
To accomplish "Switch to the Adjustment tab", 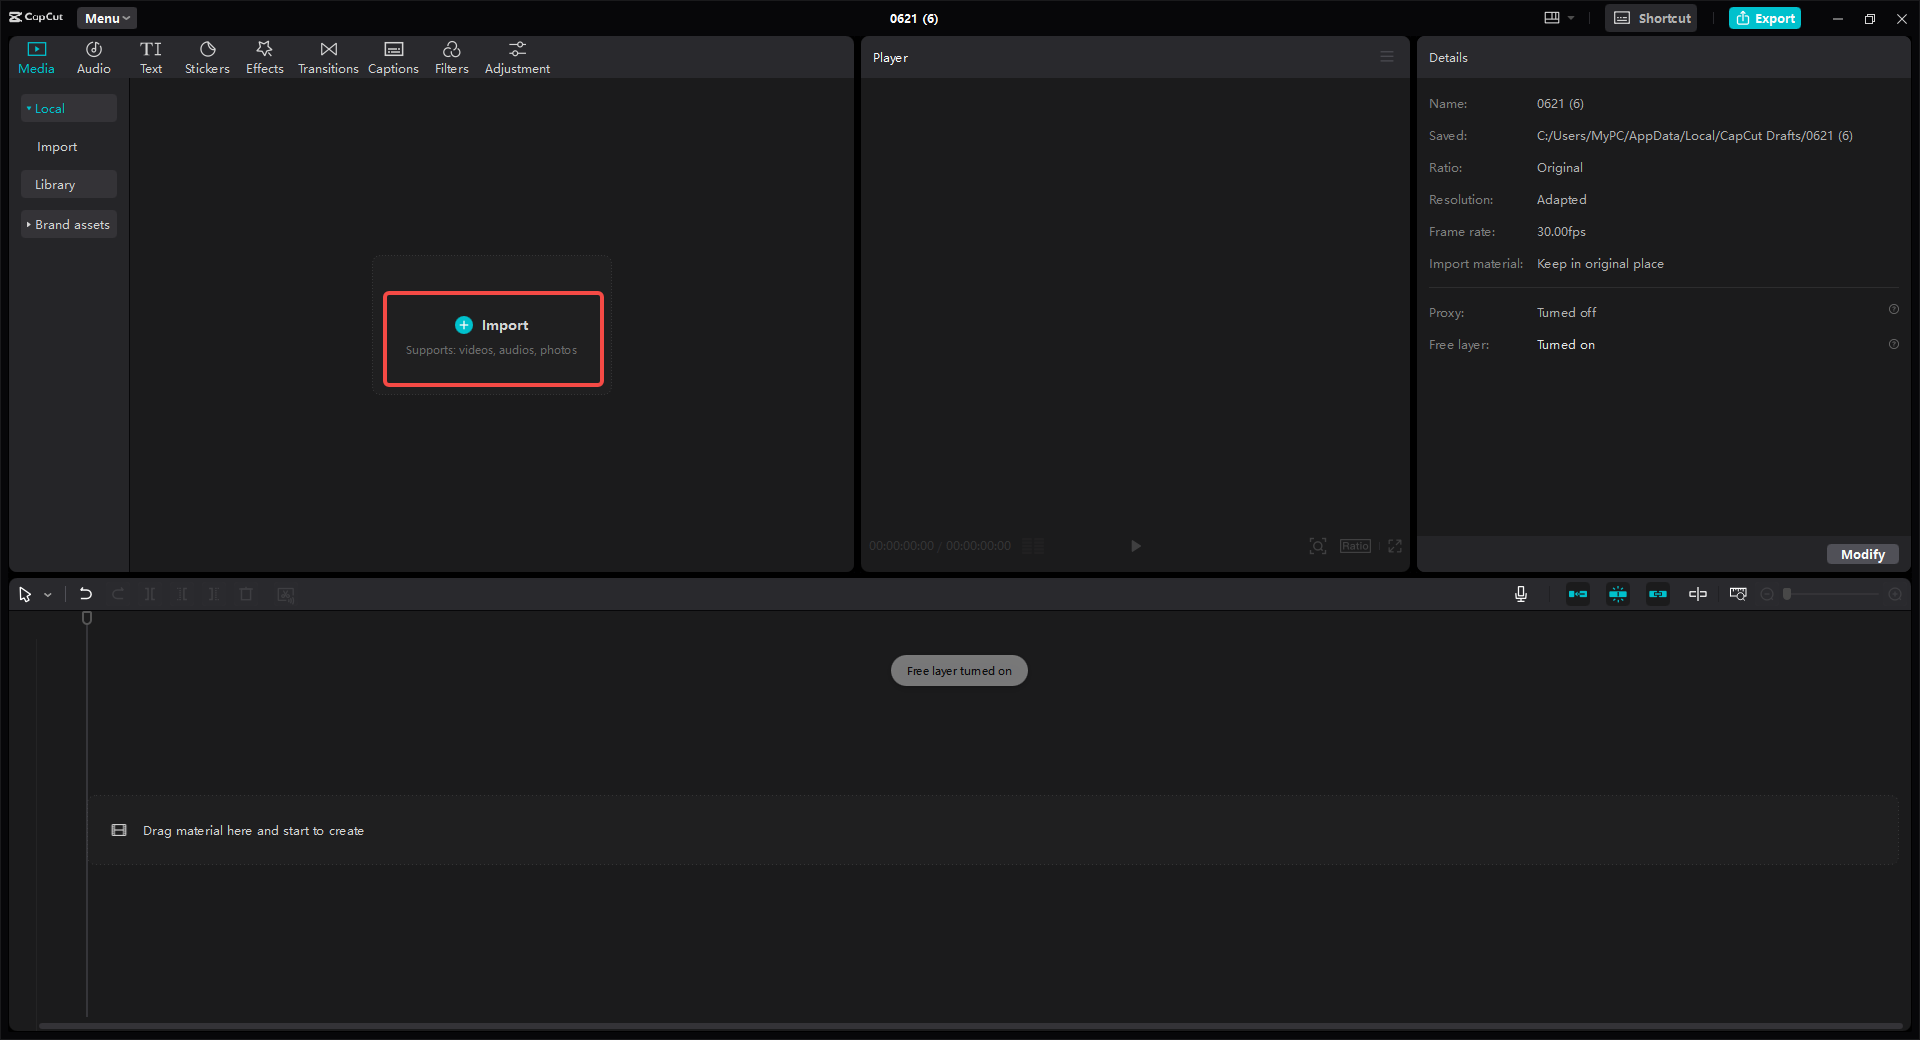I will tap(517, 58).
